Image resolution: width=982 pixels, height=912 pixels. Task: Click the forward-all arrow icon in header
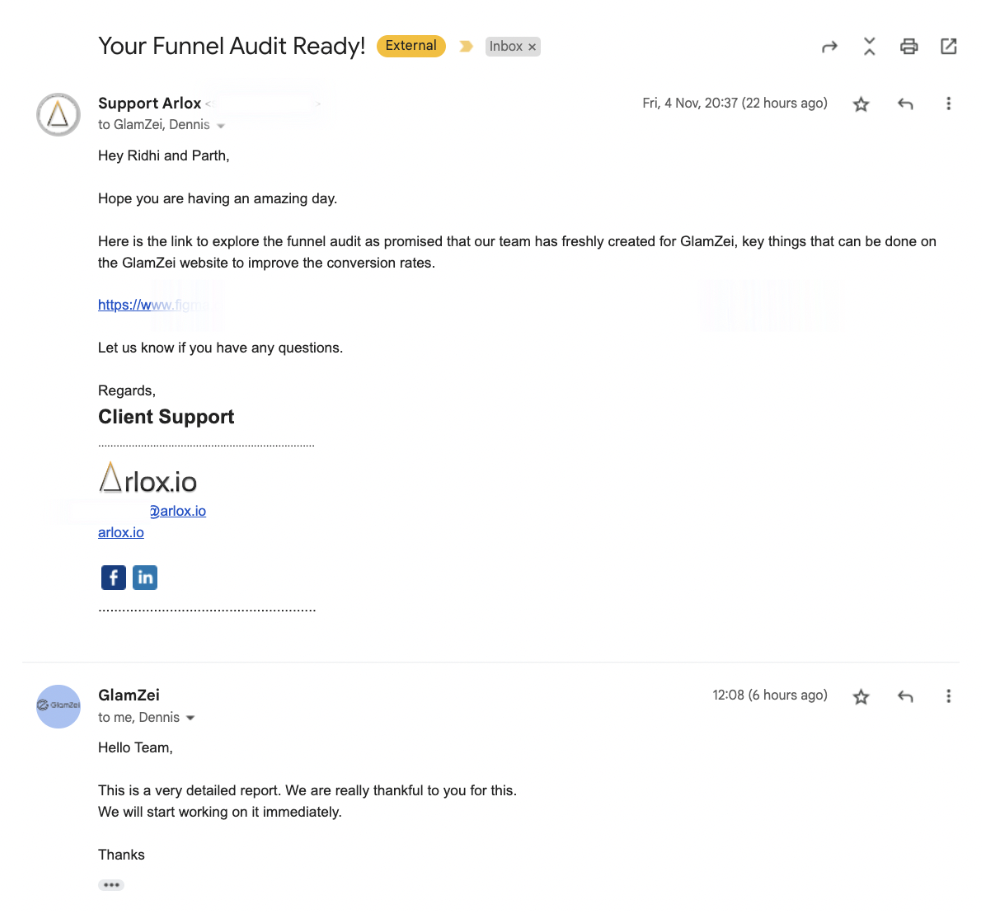829,46
